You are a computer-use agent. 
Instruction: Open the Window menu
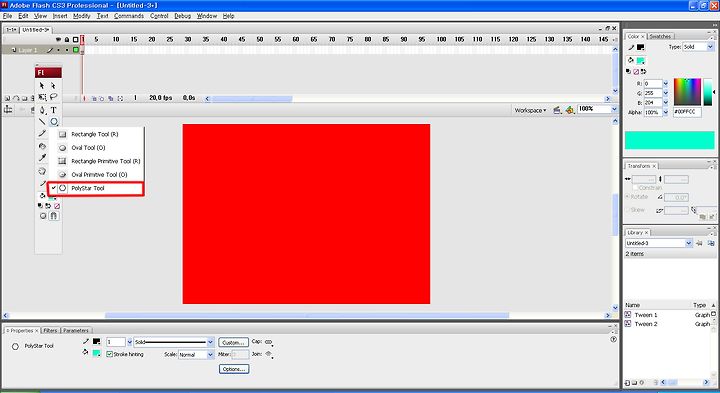207,16
